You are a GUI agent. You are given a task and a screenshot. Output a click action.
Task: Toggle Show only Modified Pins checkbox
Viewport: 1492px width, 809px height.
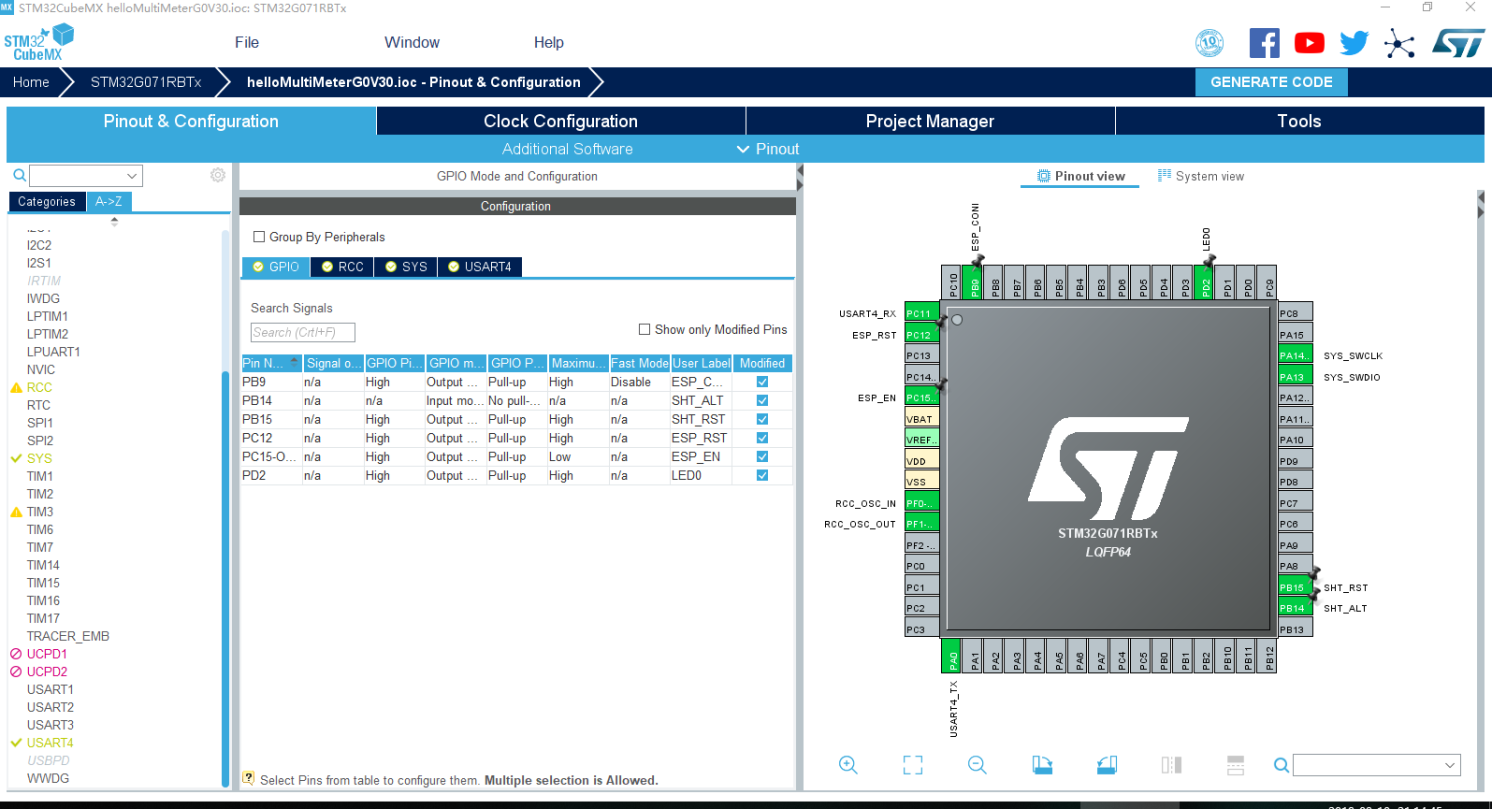click(644, 329)
